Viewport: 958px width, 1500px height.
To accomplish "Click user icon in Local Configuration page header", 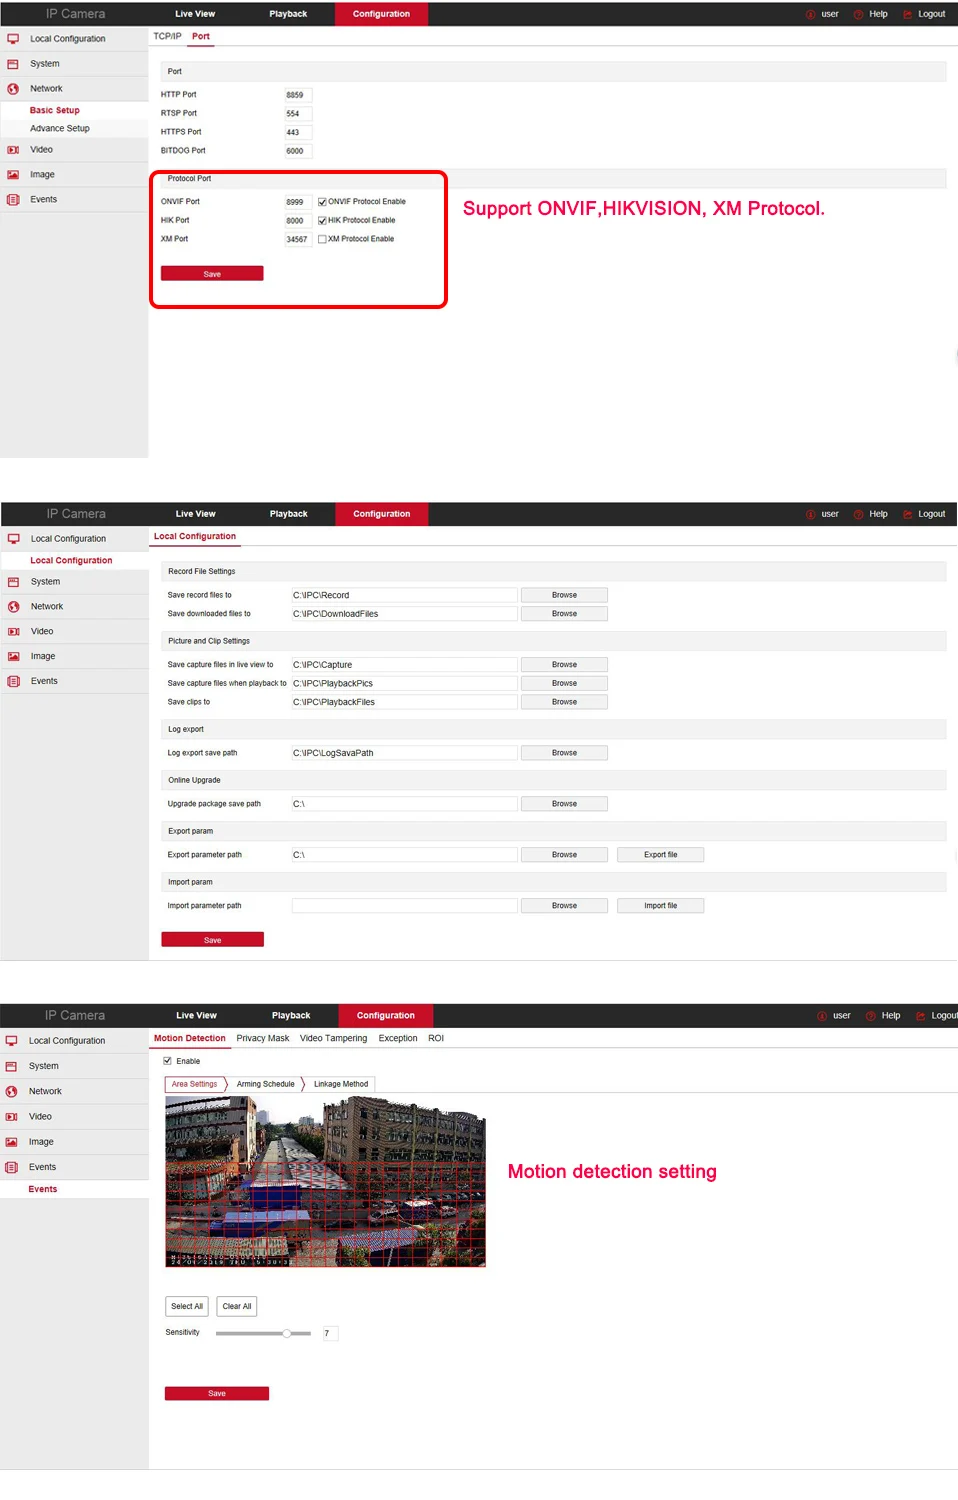I will click(811, 514).
